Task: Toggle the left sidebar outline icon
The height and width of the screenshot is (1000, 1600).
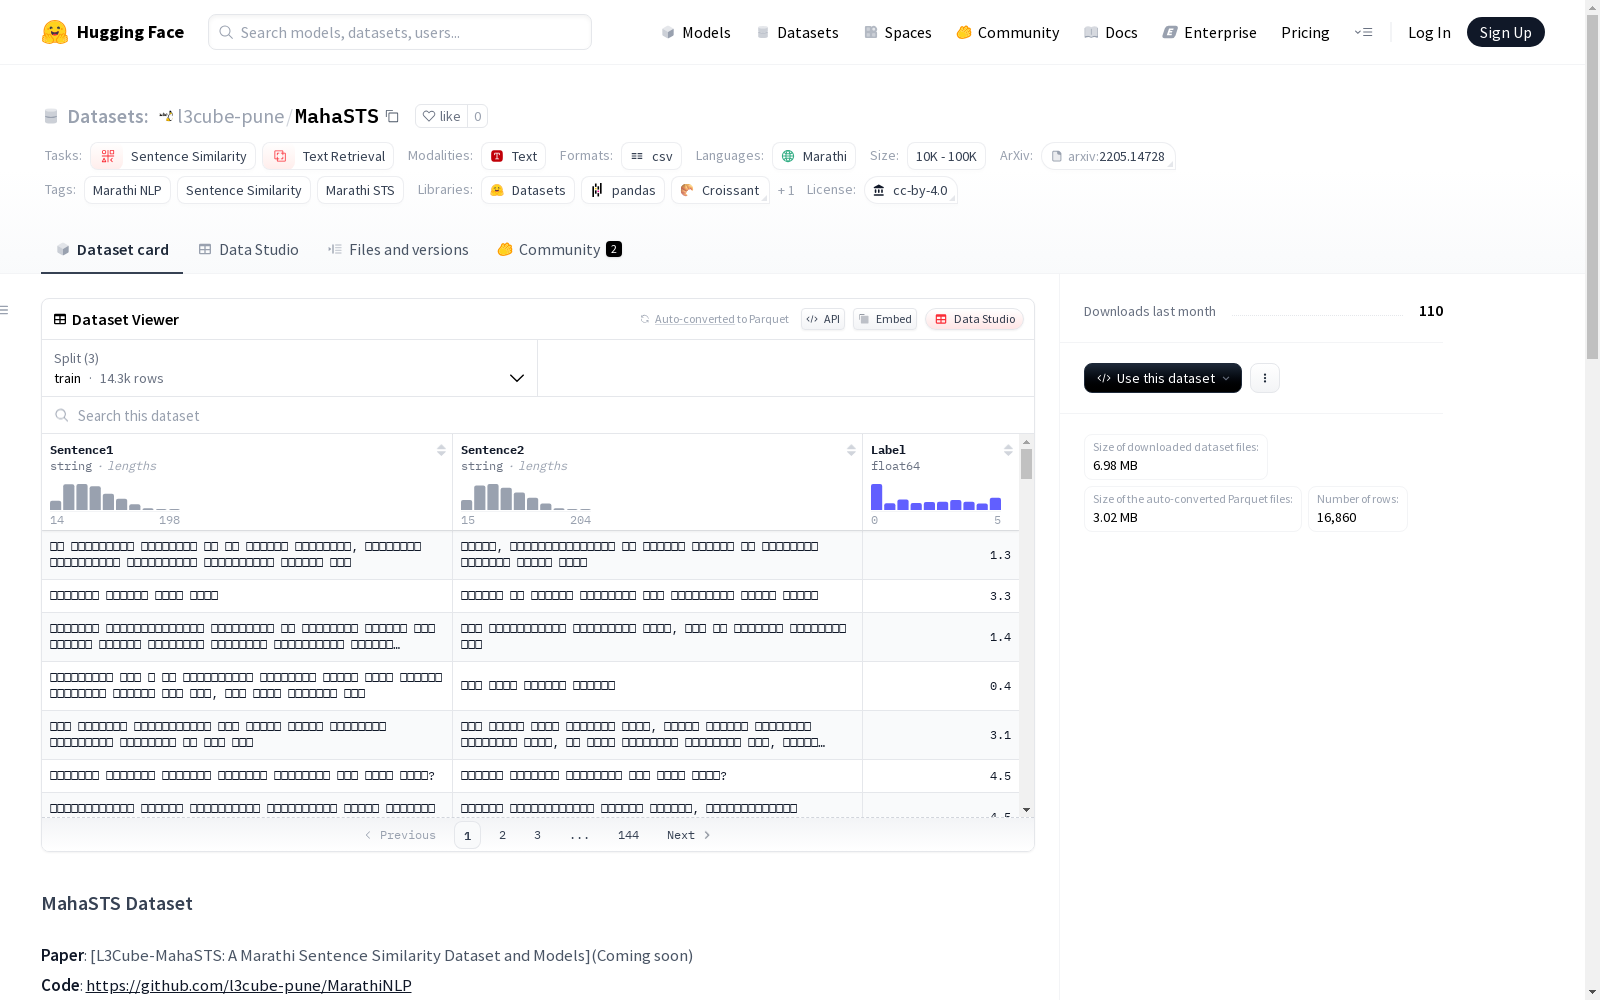Action: click(5, 310)
